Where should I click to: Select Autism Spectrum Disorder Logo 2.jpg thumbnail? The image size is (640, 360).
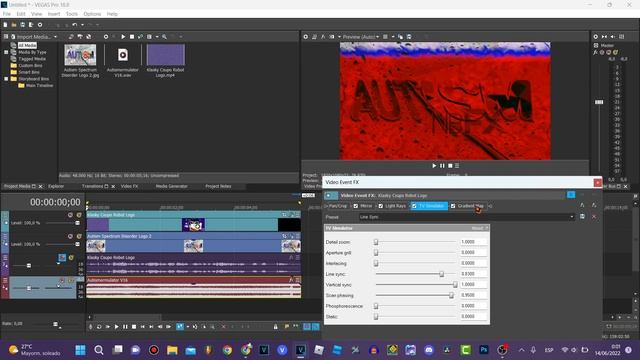tap(80, 55)
